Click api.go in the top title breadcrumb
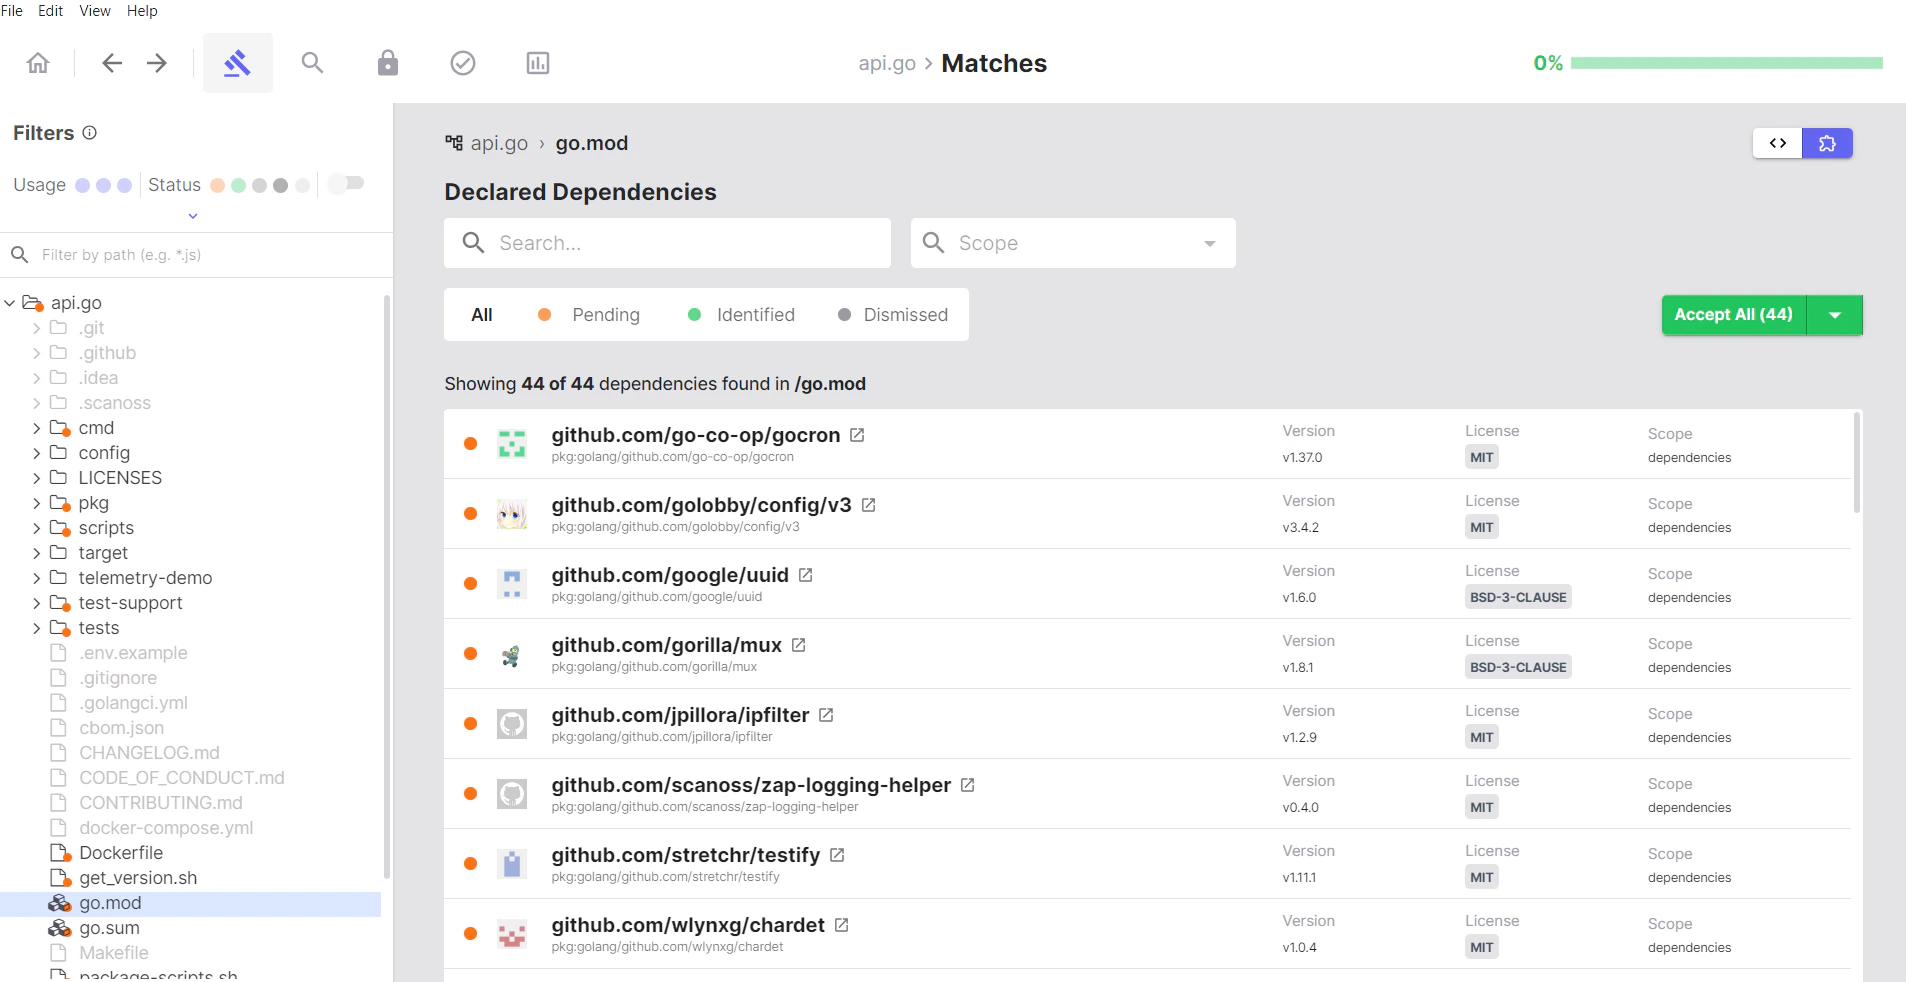The image size is (1906, 982). pos(887,63)
